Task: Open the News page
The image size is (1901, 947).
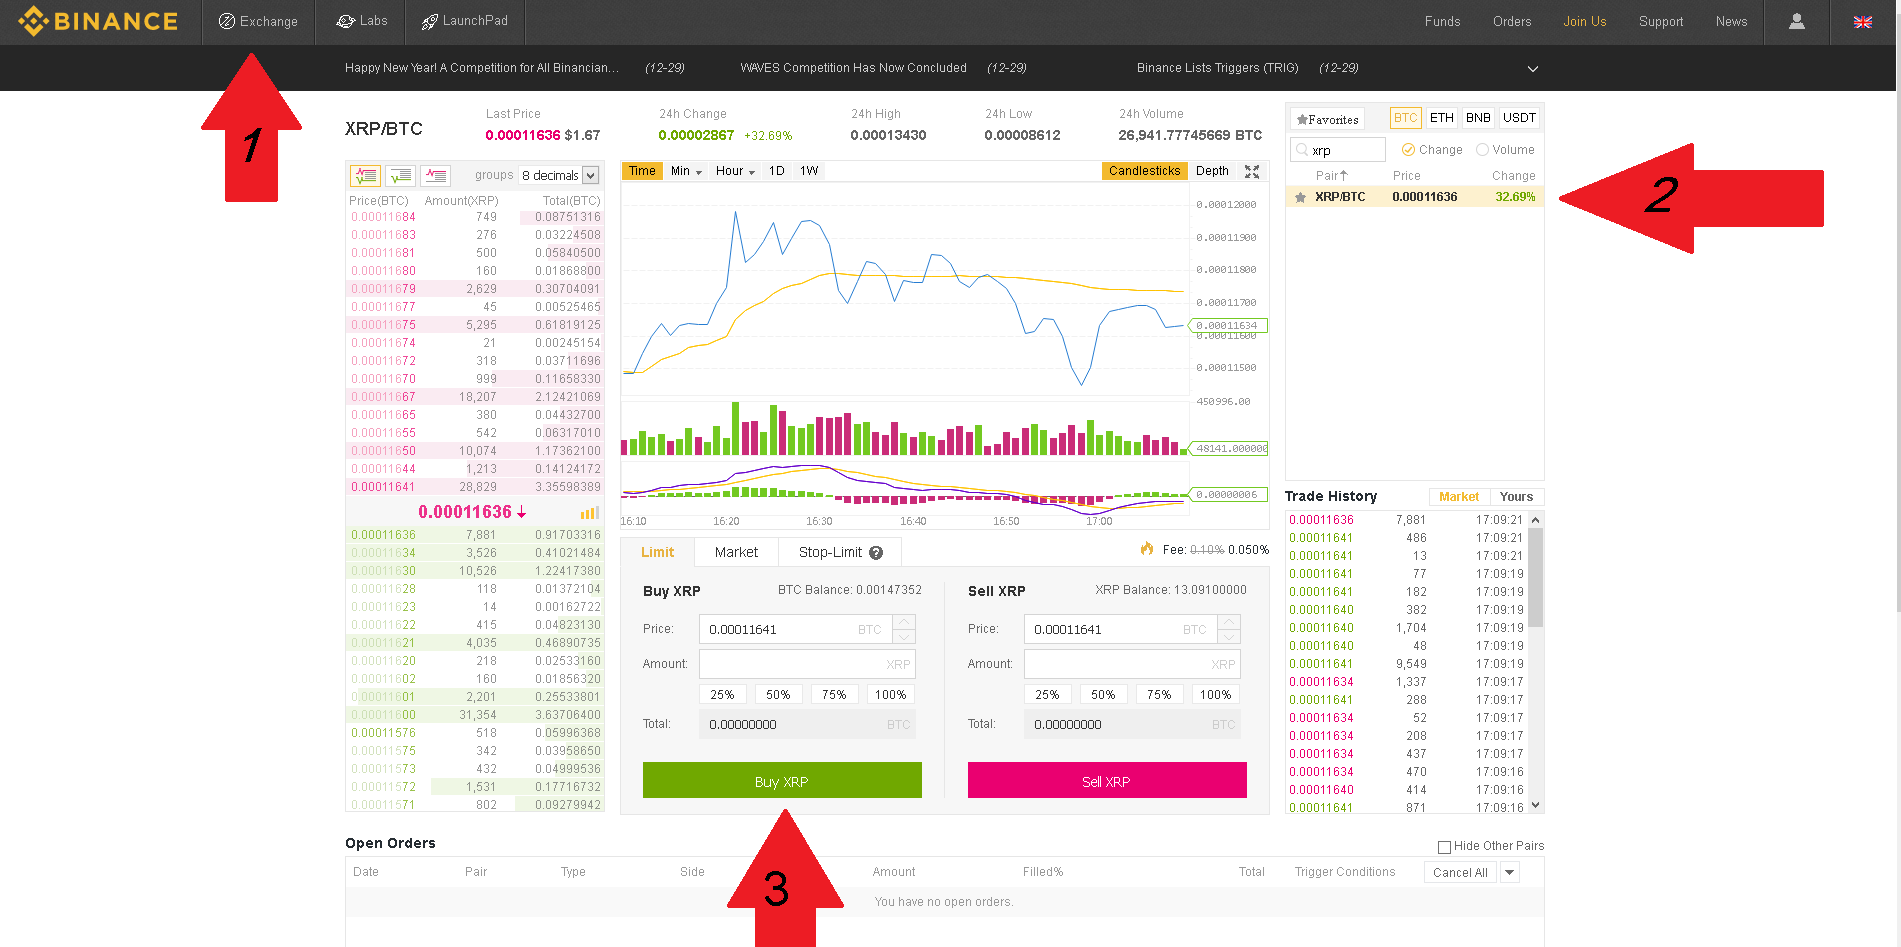Action: [1731, 21]
